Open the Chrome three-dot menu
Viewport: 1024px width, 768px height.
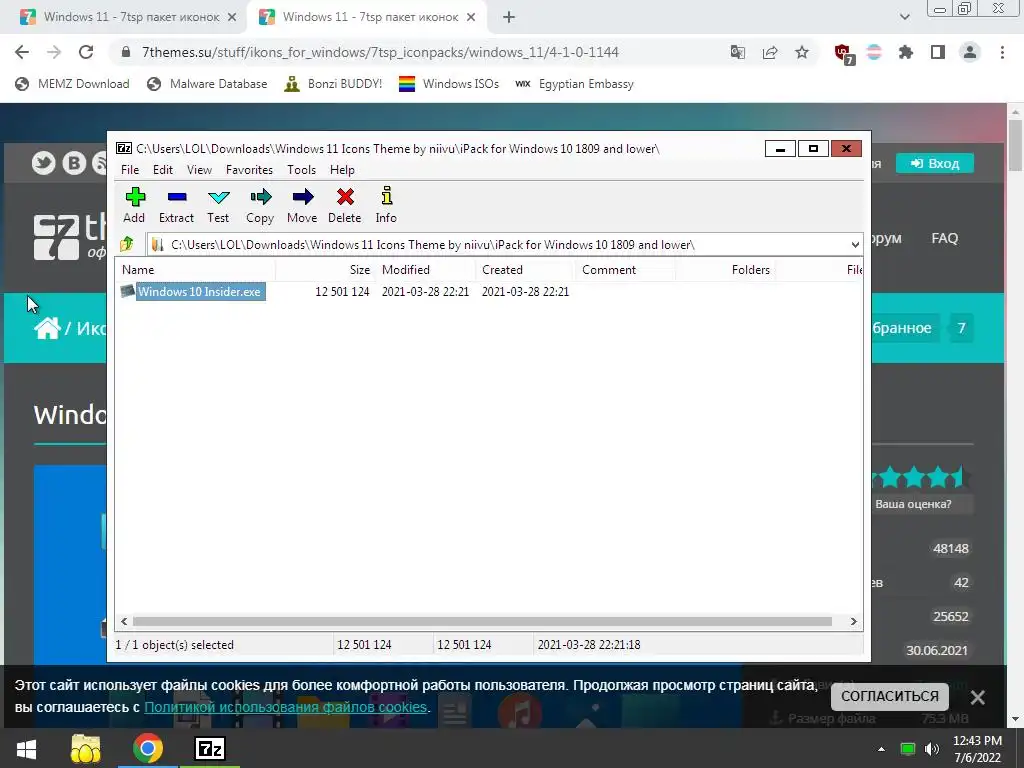click(x=1002, y=52)
